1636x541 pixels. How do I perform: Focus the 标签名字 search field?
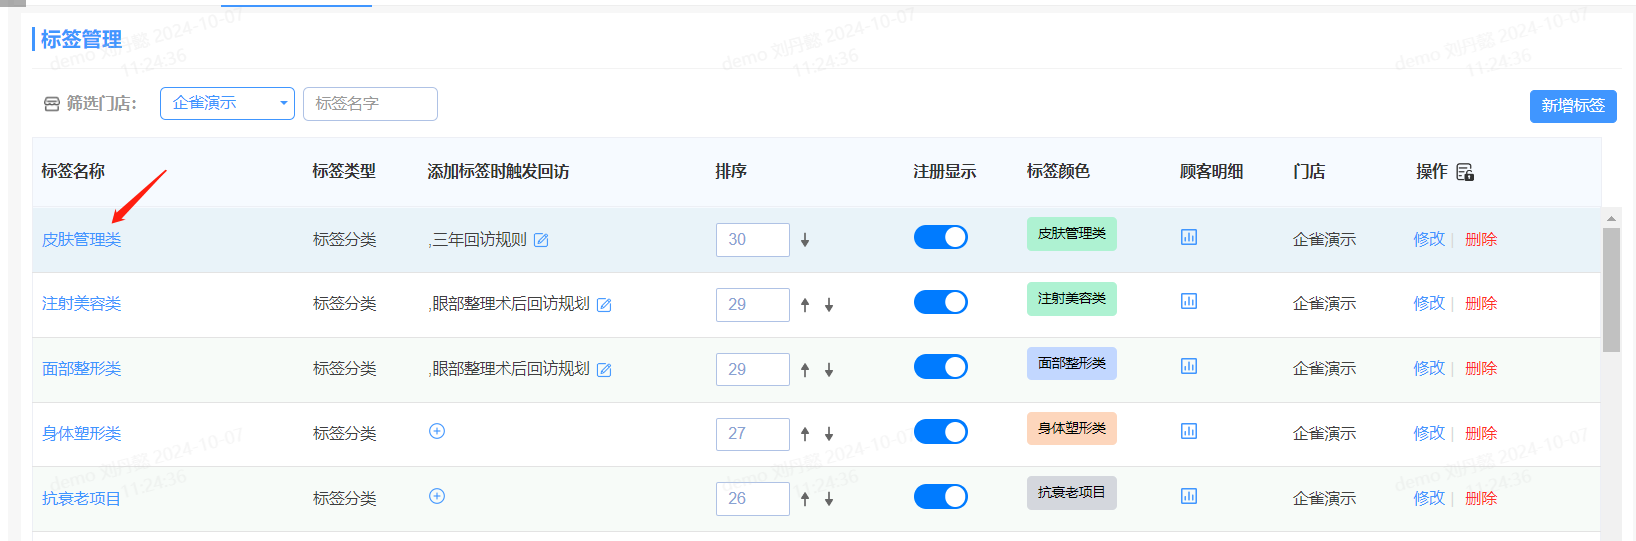tap(370, 104)
